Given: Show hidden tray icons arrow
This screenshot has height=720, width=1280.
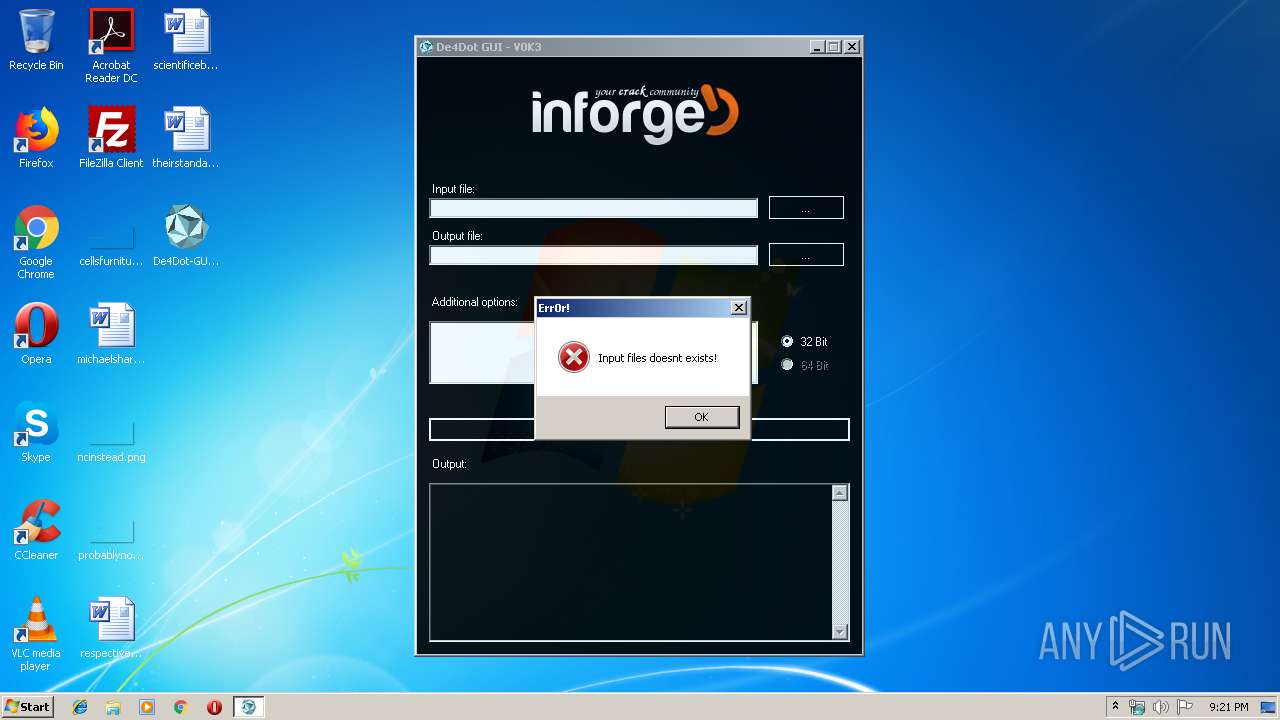Looking at the screenshot, I should 1115,707.
